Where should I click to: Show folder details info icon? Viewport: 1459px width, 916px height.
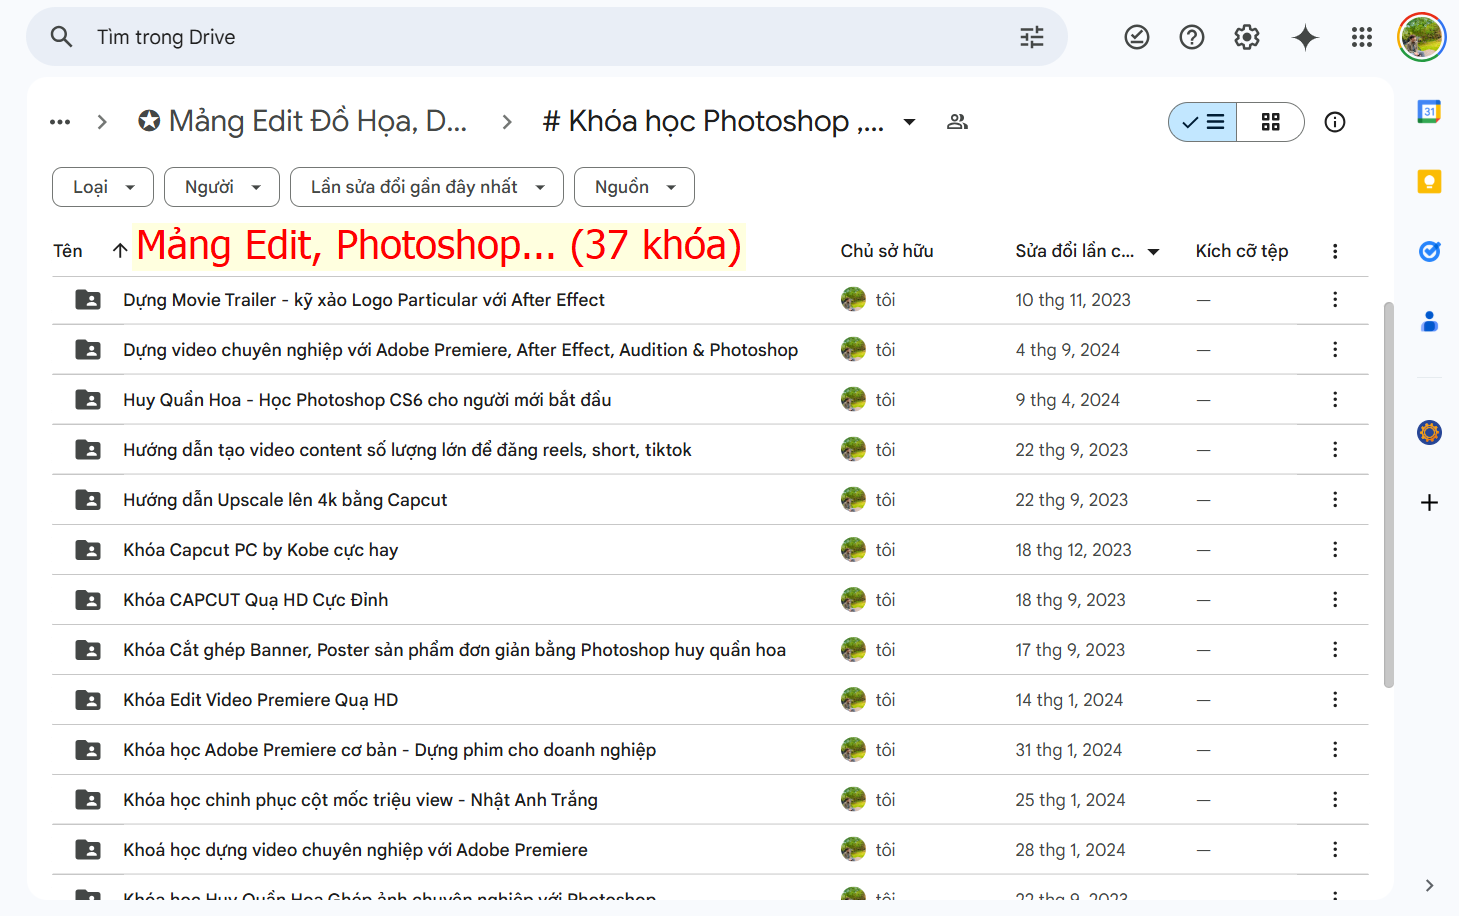(x=1335, y=122)
